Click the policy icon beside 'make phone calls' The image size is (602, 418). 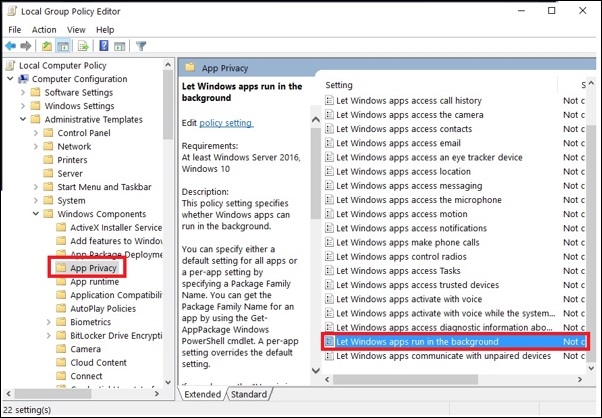pos(329,243)
